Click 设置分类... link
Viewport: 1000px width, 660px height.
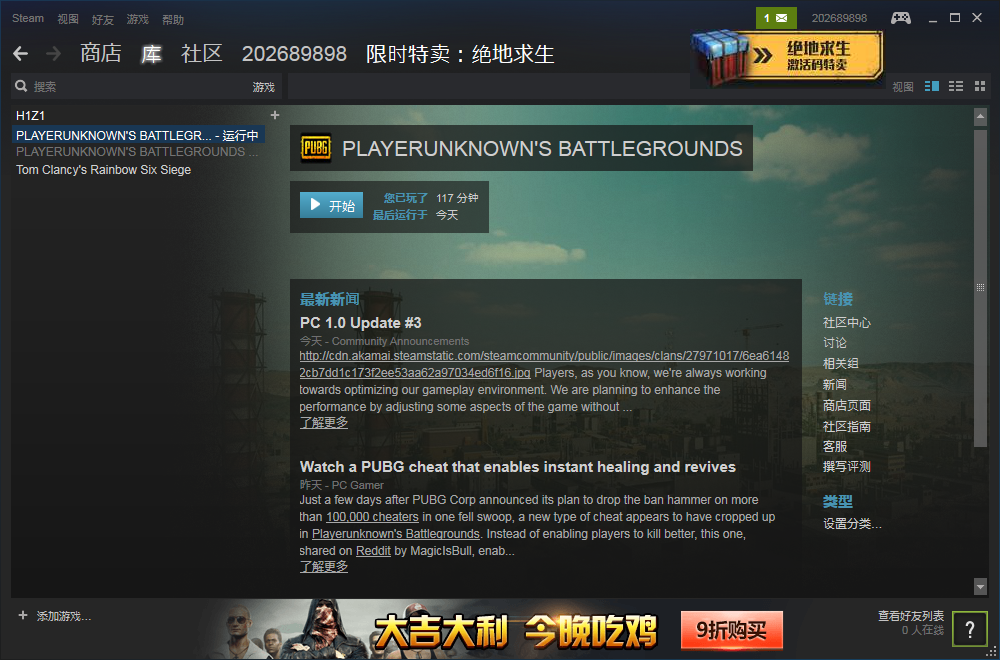(852, 524)
